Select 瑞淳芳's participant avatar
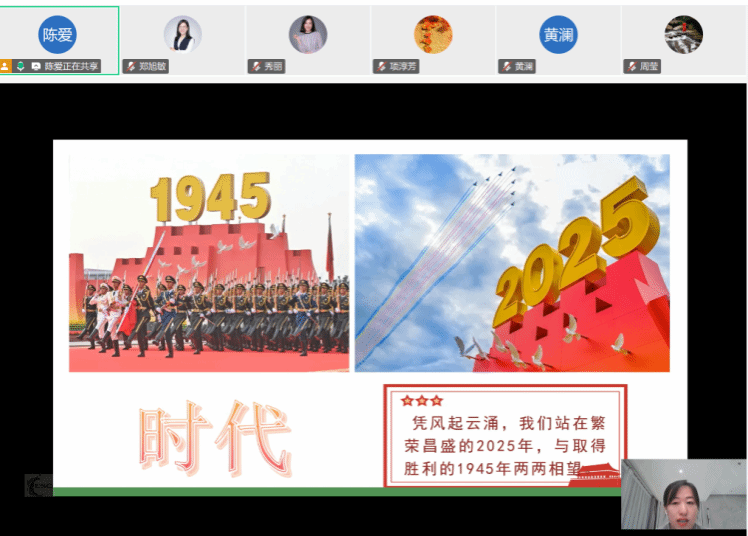This screenshot has height=536, width=748. pyautogui.click(x=433, y=34)
